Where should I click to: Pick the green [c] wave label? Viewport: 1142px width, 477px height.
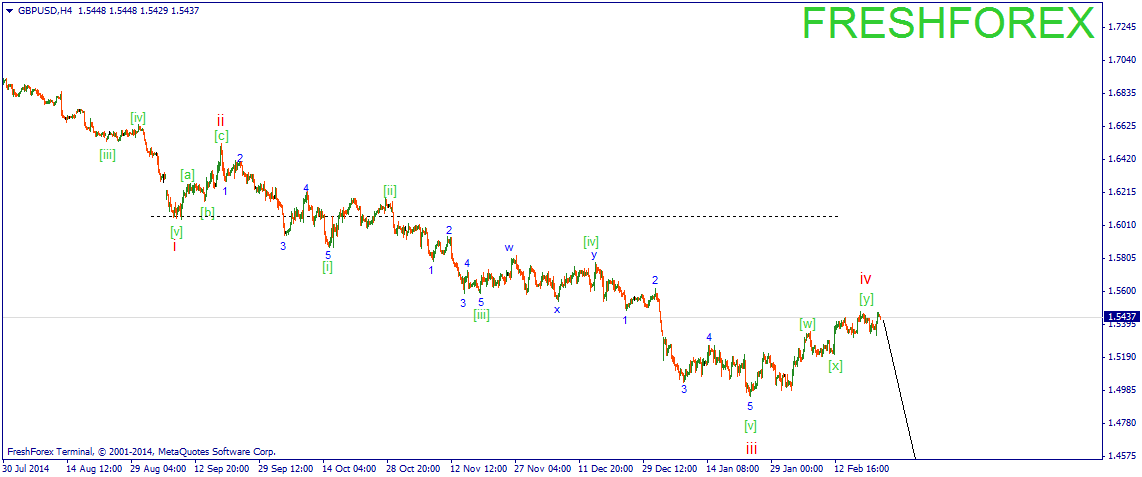point(221,136)
